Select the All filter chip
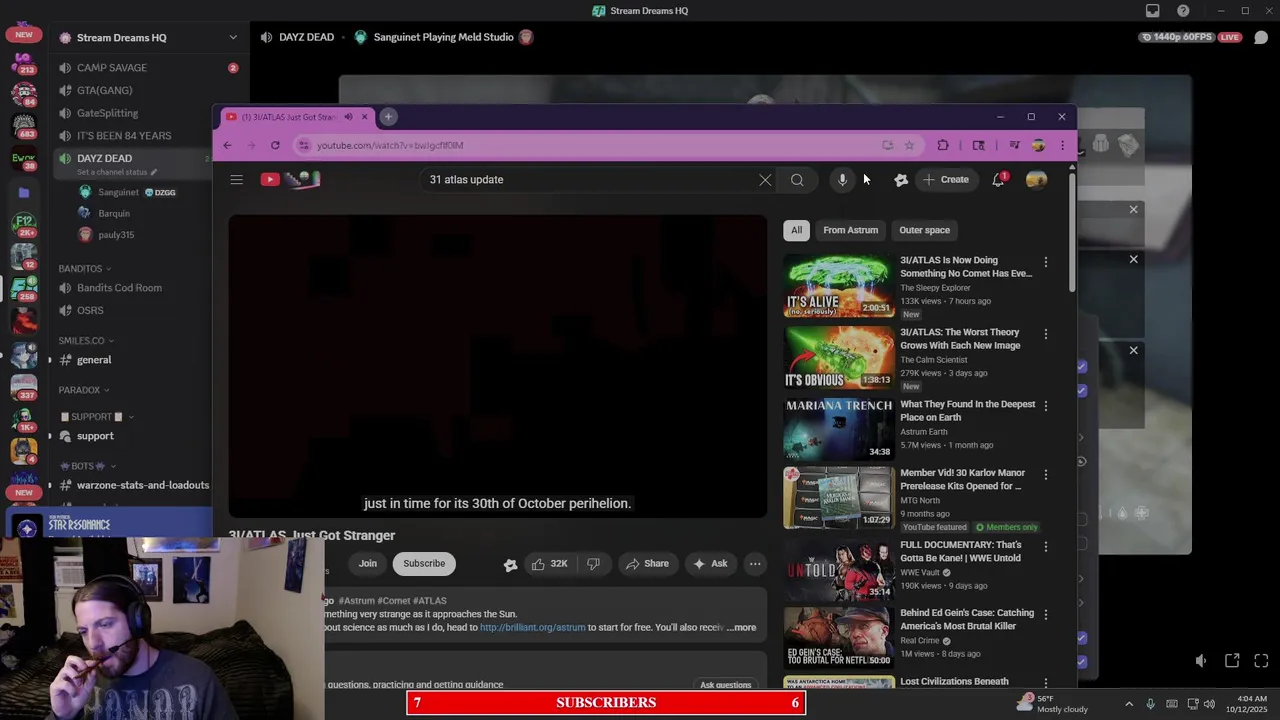Viewport: 1280px width, 720px height. coord(797,230)
